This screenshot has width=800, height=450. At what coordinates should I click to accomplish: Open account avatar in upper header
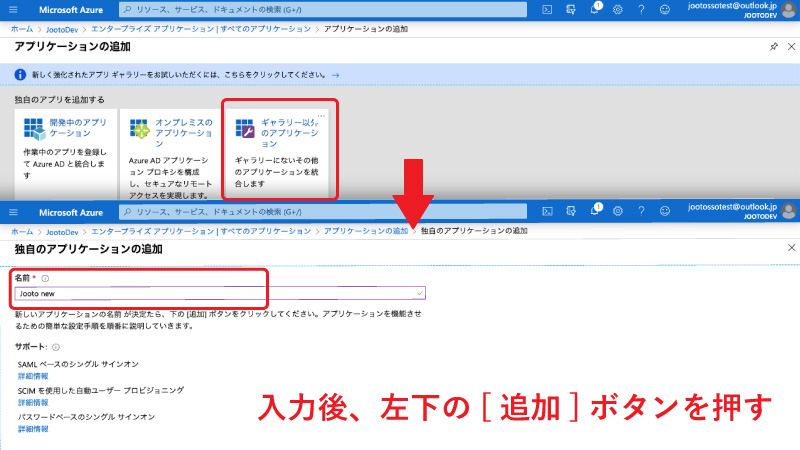(x=789, y=10)
